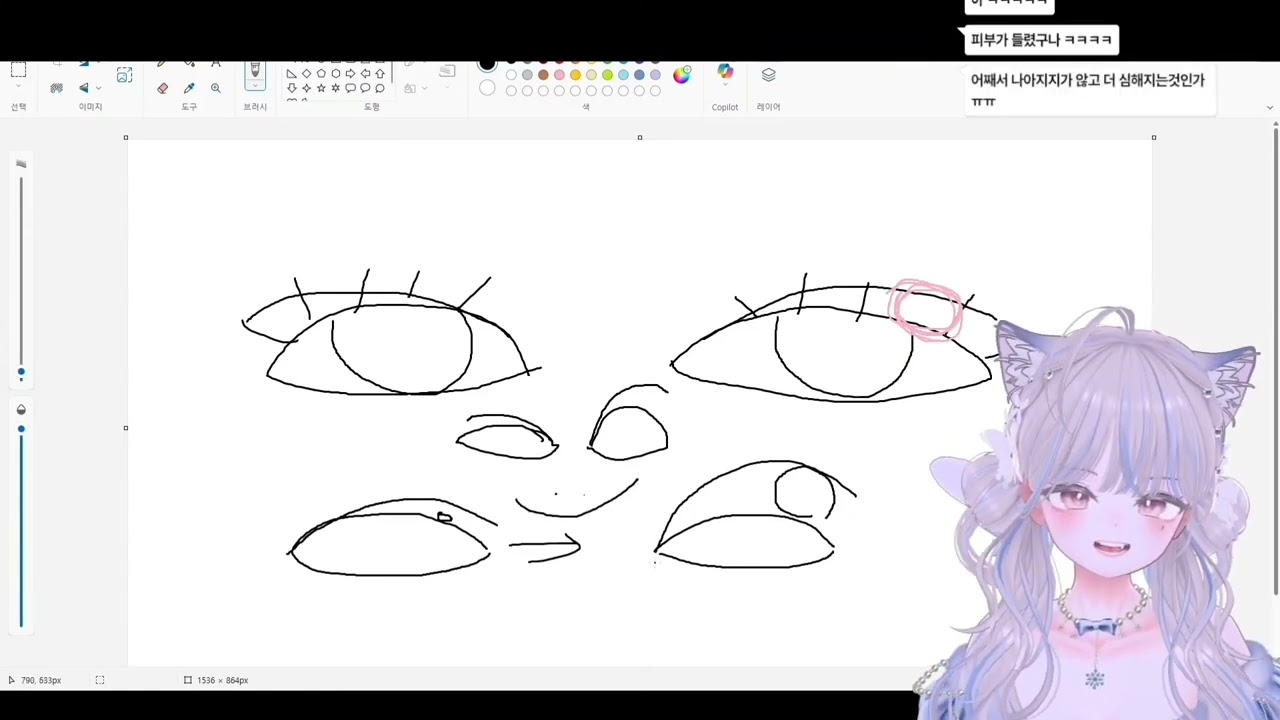This screenshot has width=1280, height=720.
Task: Select the rectangular selection tool
Action: [18, 70]
